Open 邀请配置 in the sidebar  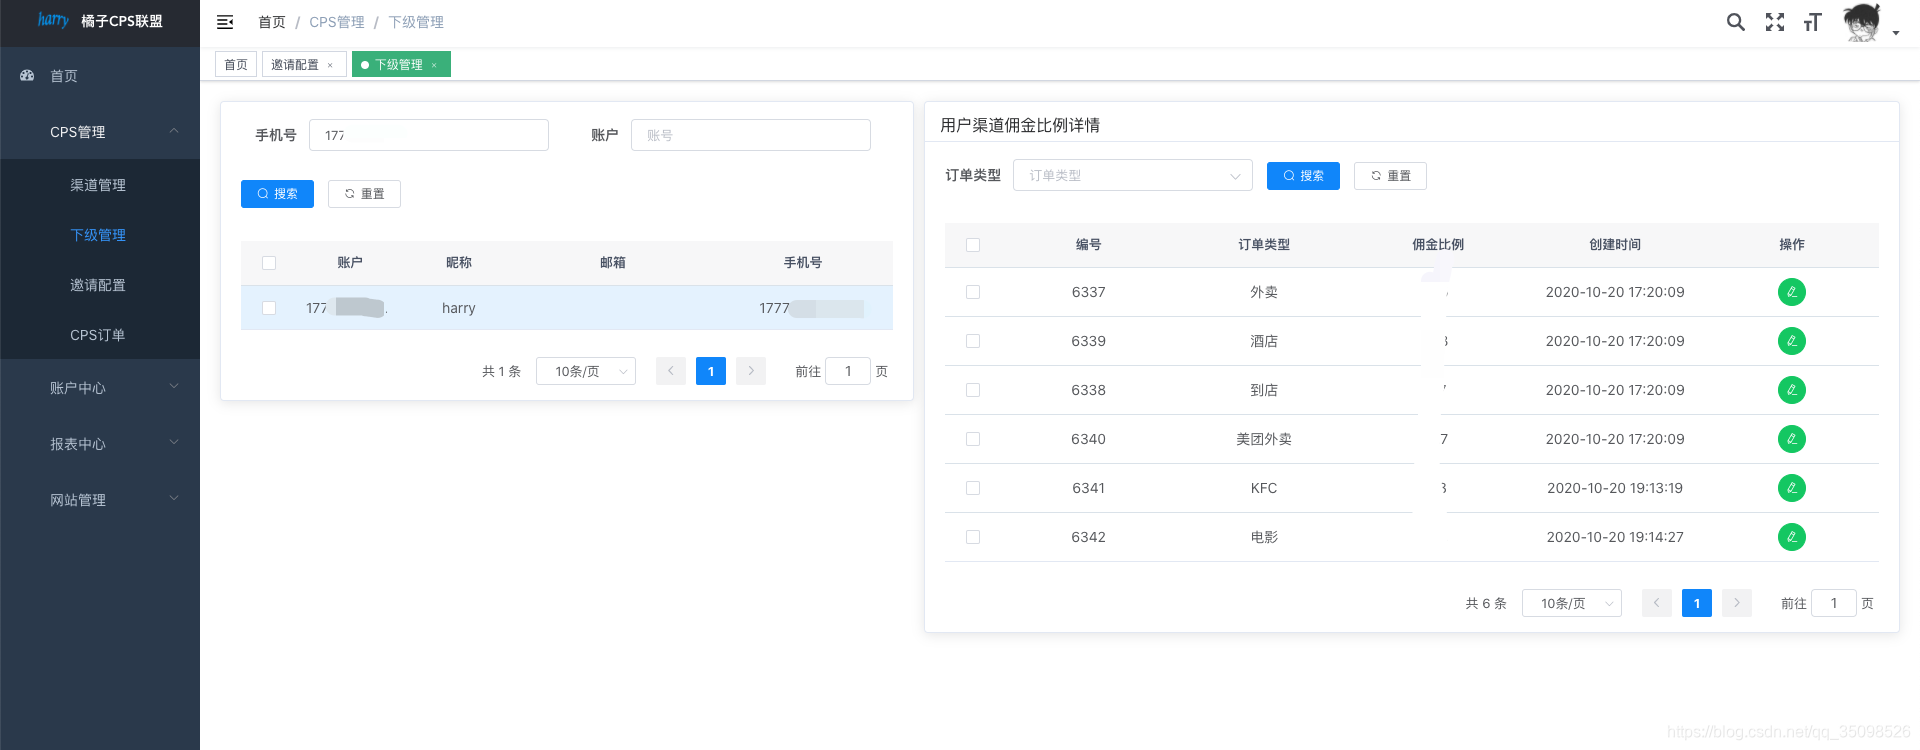click(x=100, y=285)
